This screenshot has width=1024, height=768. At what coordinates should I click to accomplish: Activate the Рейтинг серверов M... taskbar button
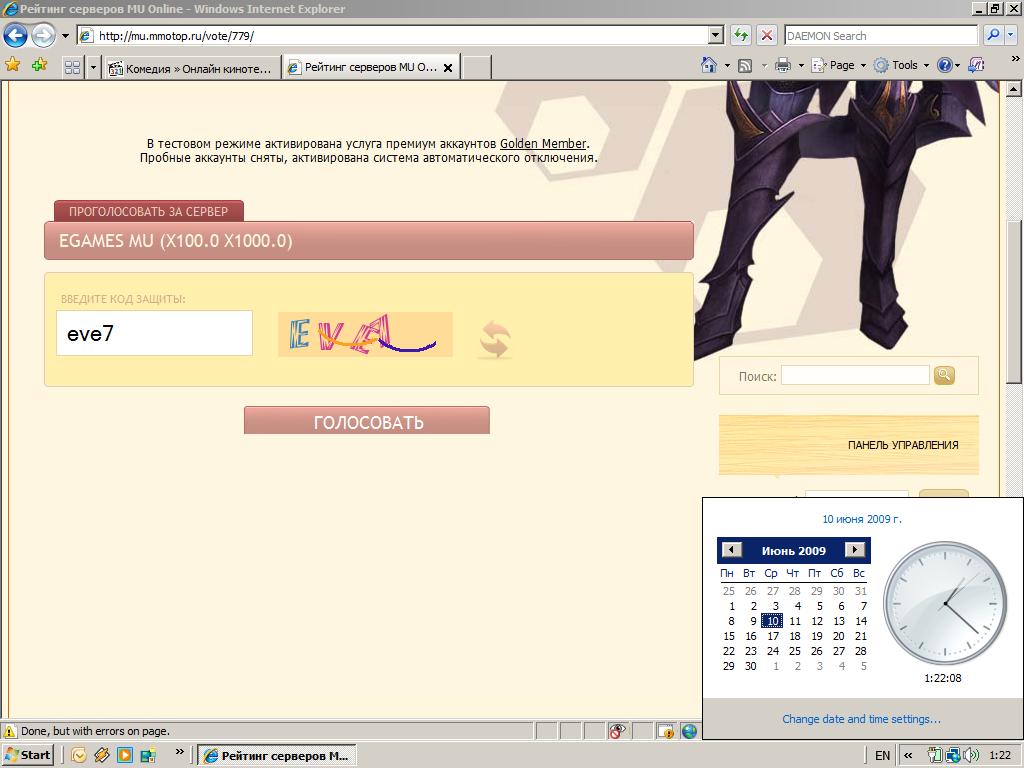277,756
